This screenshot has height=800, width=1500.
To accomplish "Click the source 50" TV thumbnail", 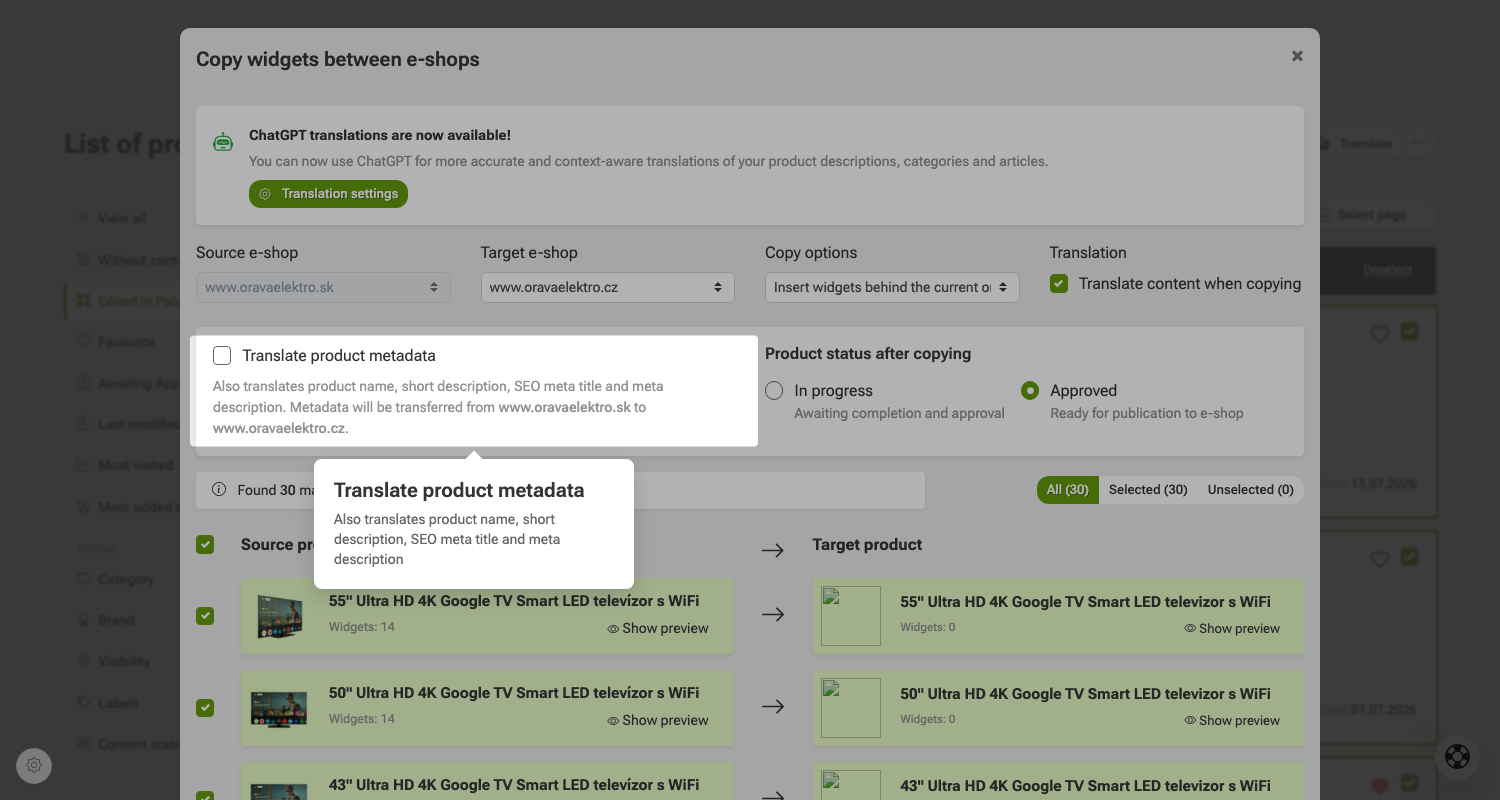I will pyautogui.click(x=279, y=708).
